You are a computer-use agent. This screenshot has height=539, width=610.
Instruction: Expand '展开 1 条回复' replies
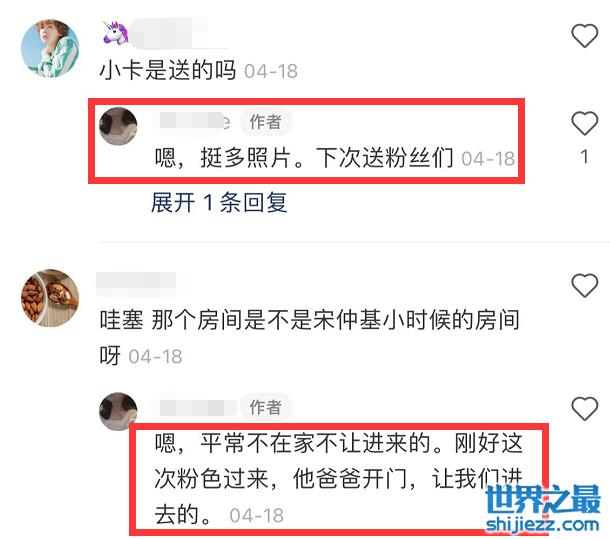tap(219, 202)
